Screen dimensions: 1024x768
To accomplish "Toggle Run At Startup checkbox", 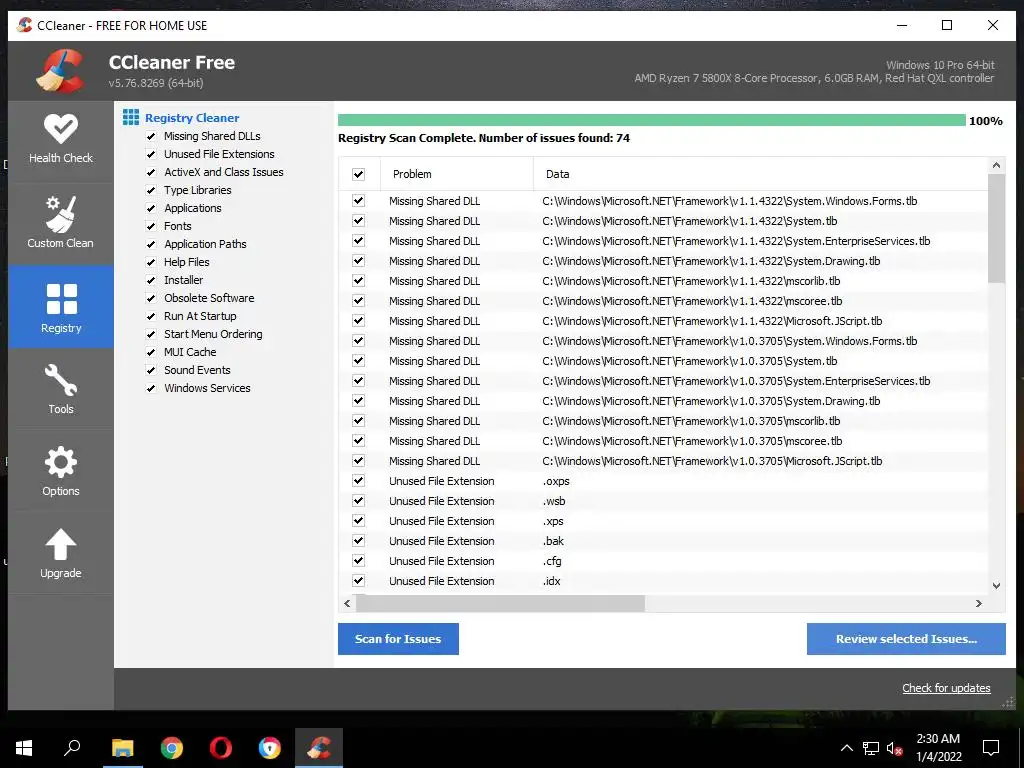I will pyautogui.click(x=151, y=316).
